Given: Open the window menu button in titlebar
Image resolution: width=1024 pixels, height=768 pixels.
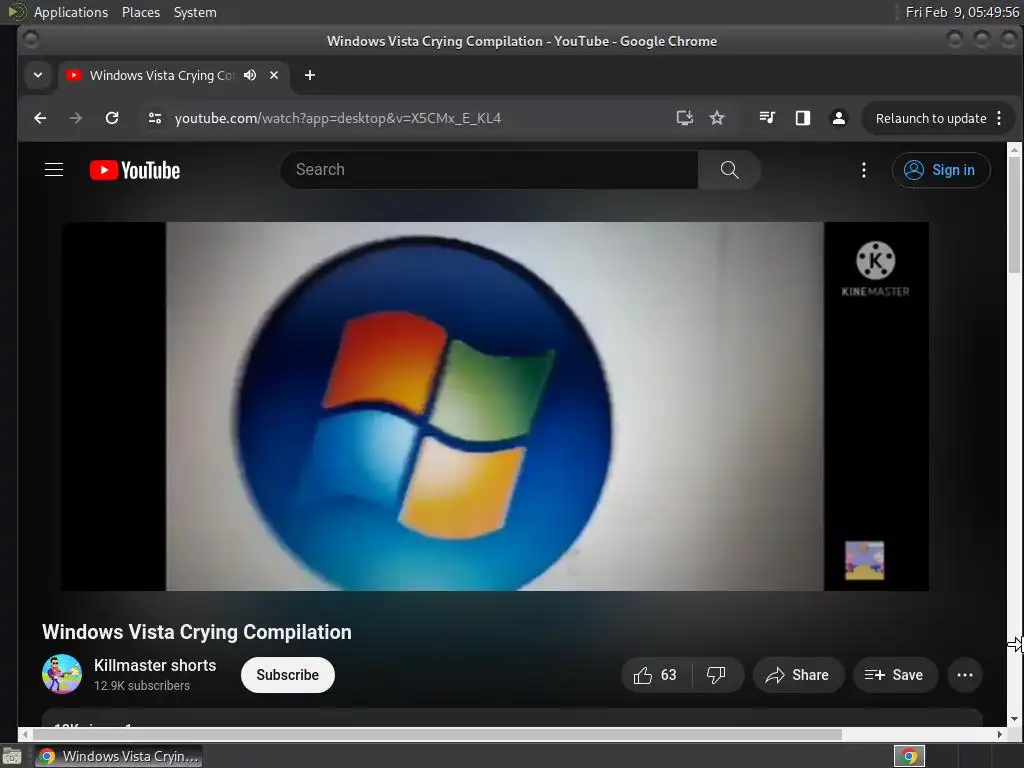Looking at the screenshot, I should (31, 40).
